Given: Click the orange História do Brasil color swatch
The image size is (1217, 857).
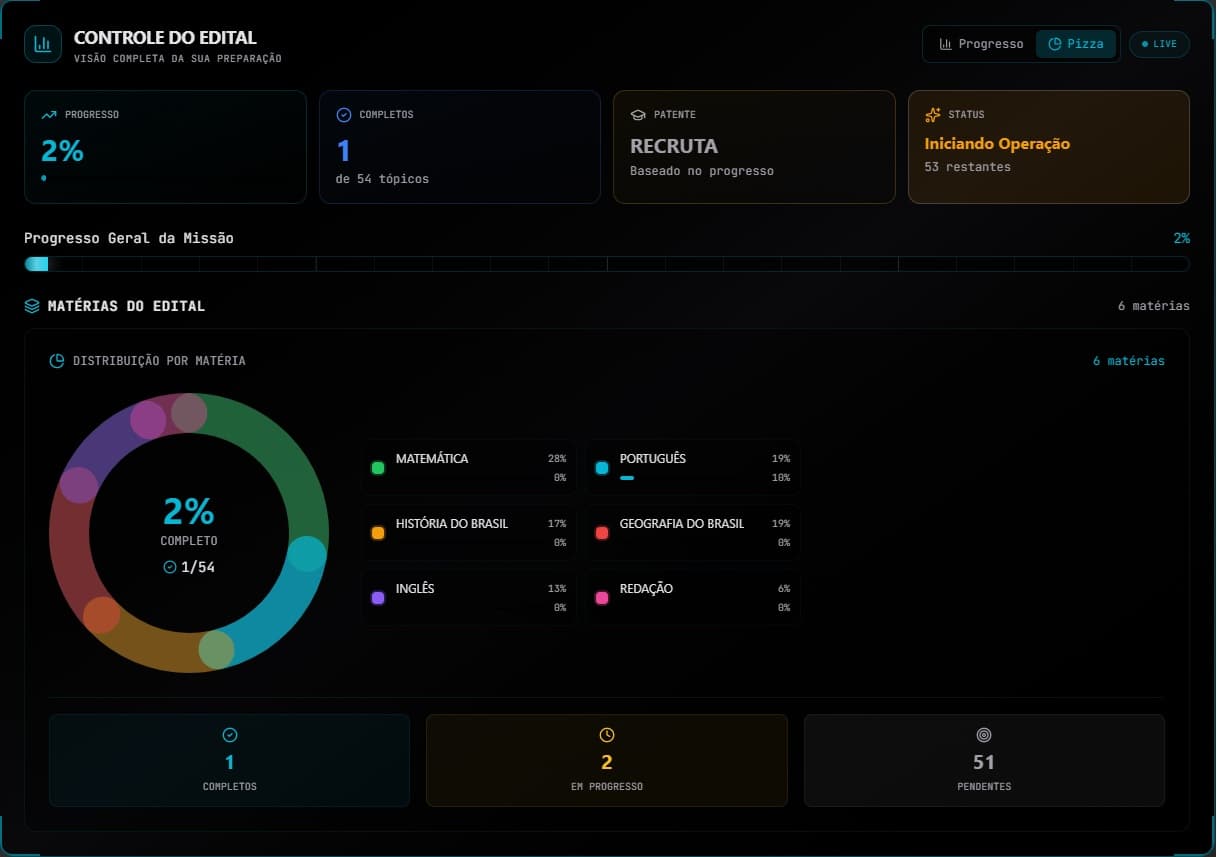Looking at the screenshot, I should (378, 533).
